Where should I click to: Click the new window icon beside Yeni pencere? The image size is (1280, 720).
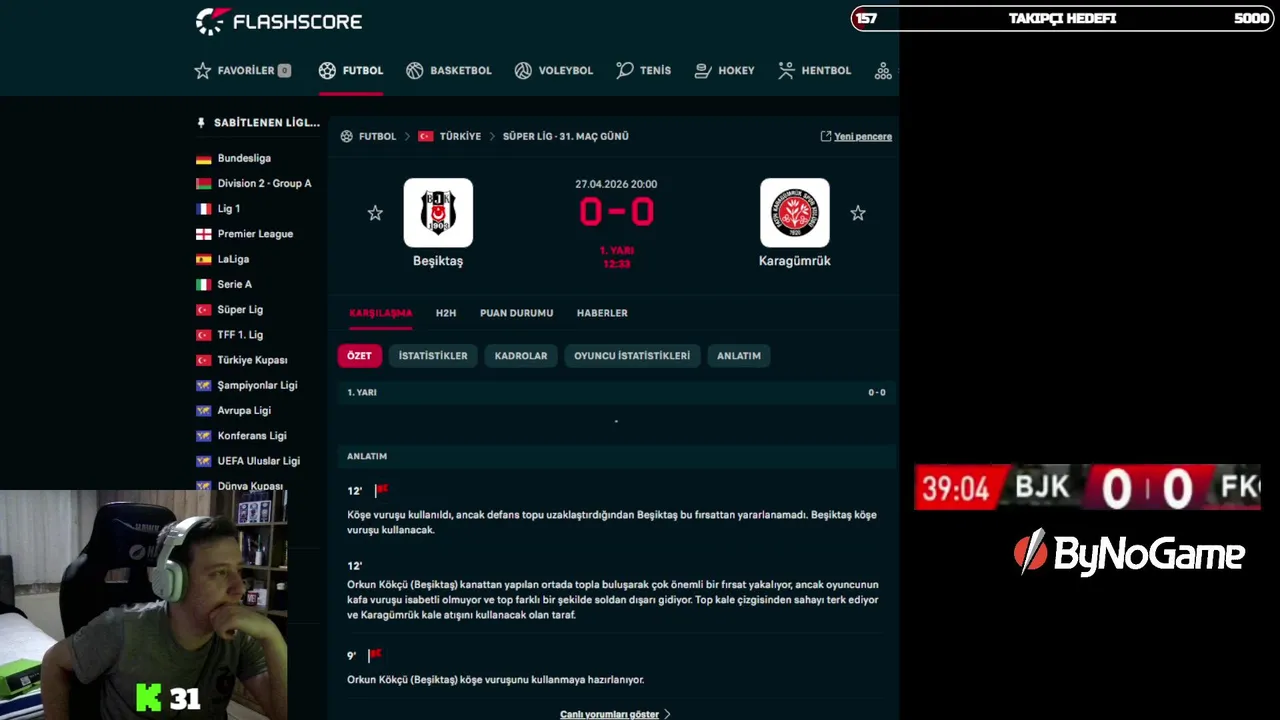point(826,136)
